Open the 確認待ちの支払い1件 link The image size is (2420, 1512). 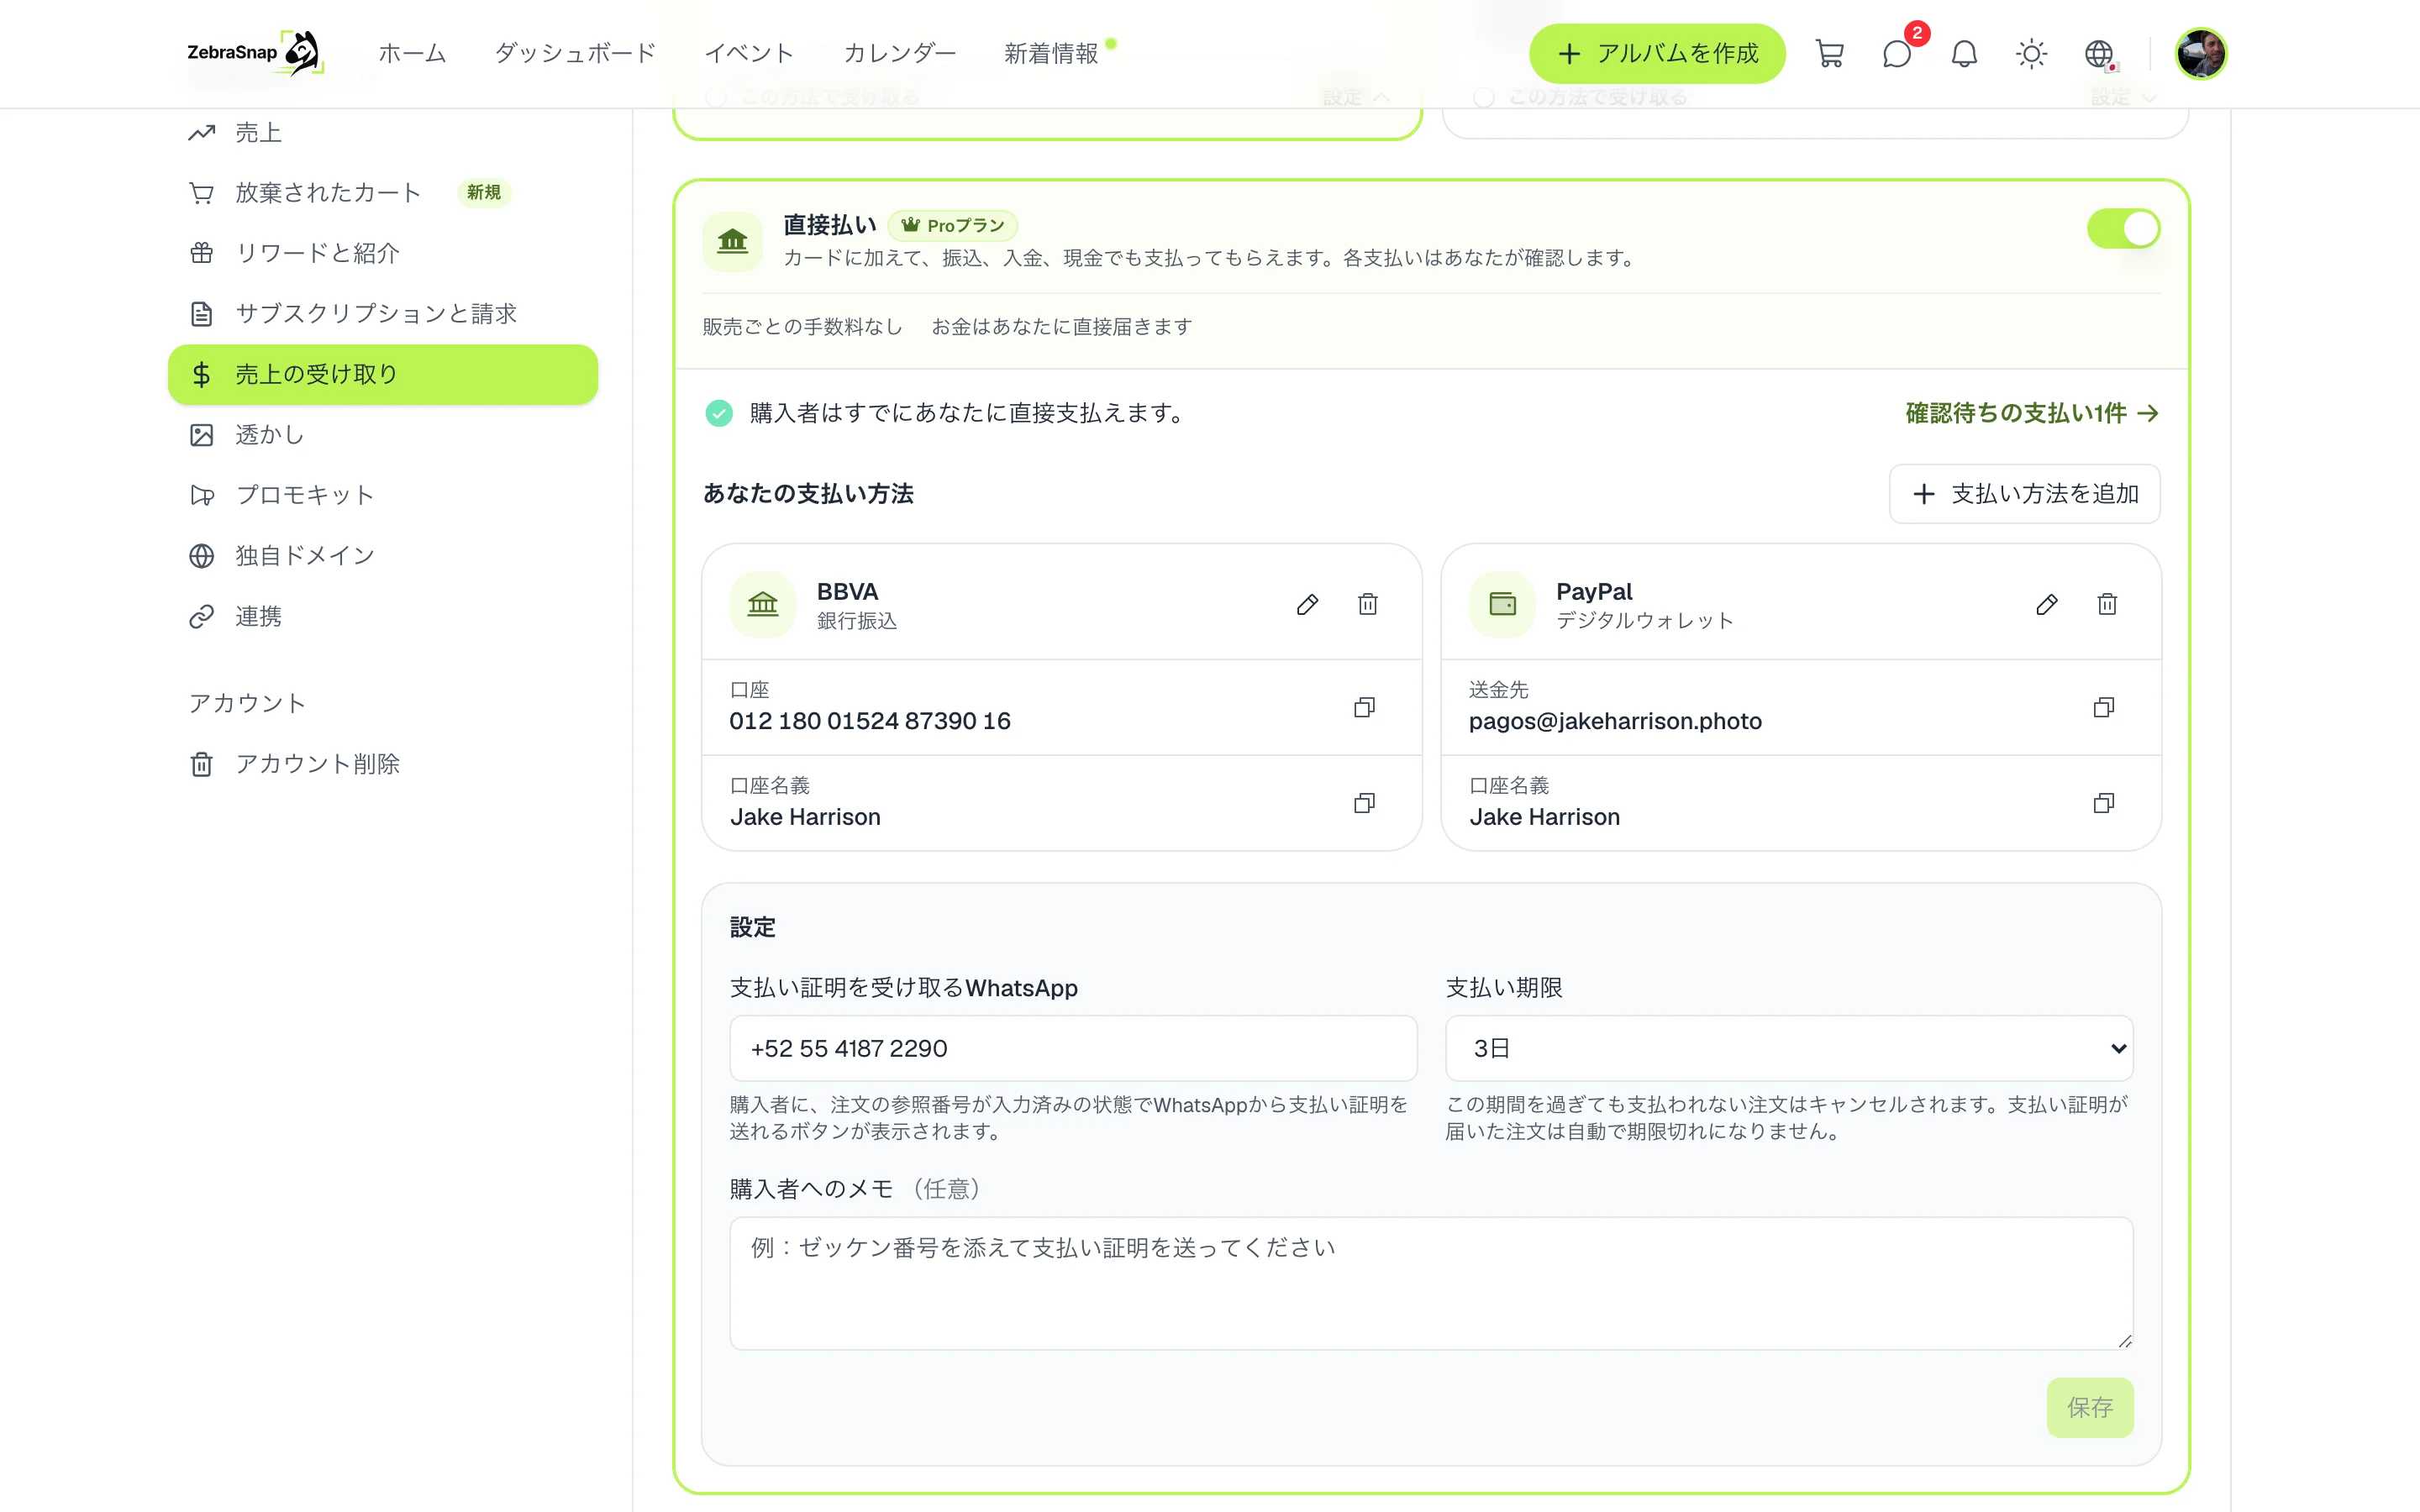(x=2031, y=413)
